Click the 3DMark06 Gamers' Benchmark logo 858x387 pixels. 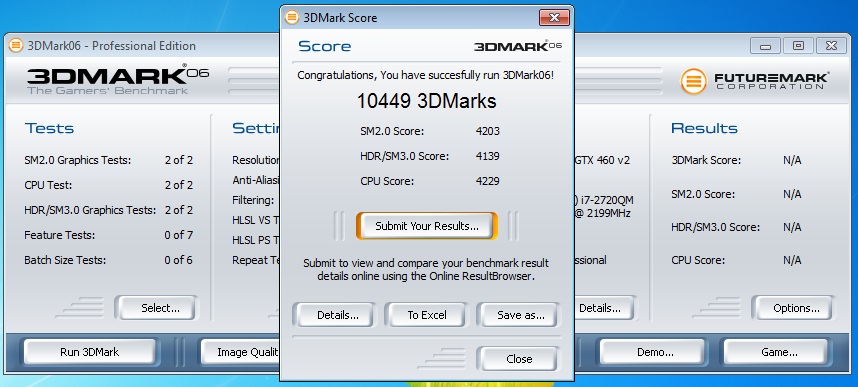118,80
